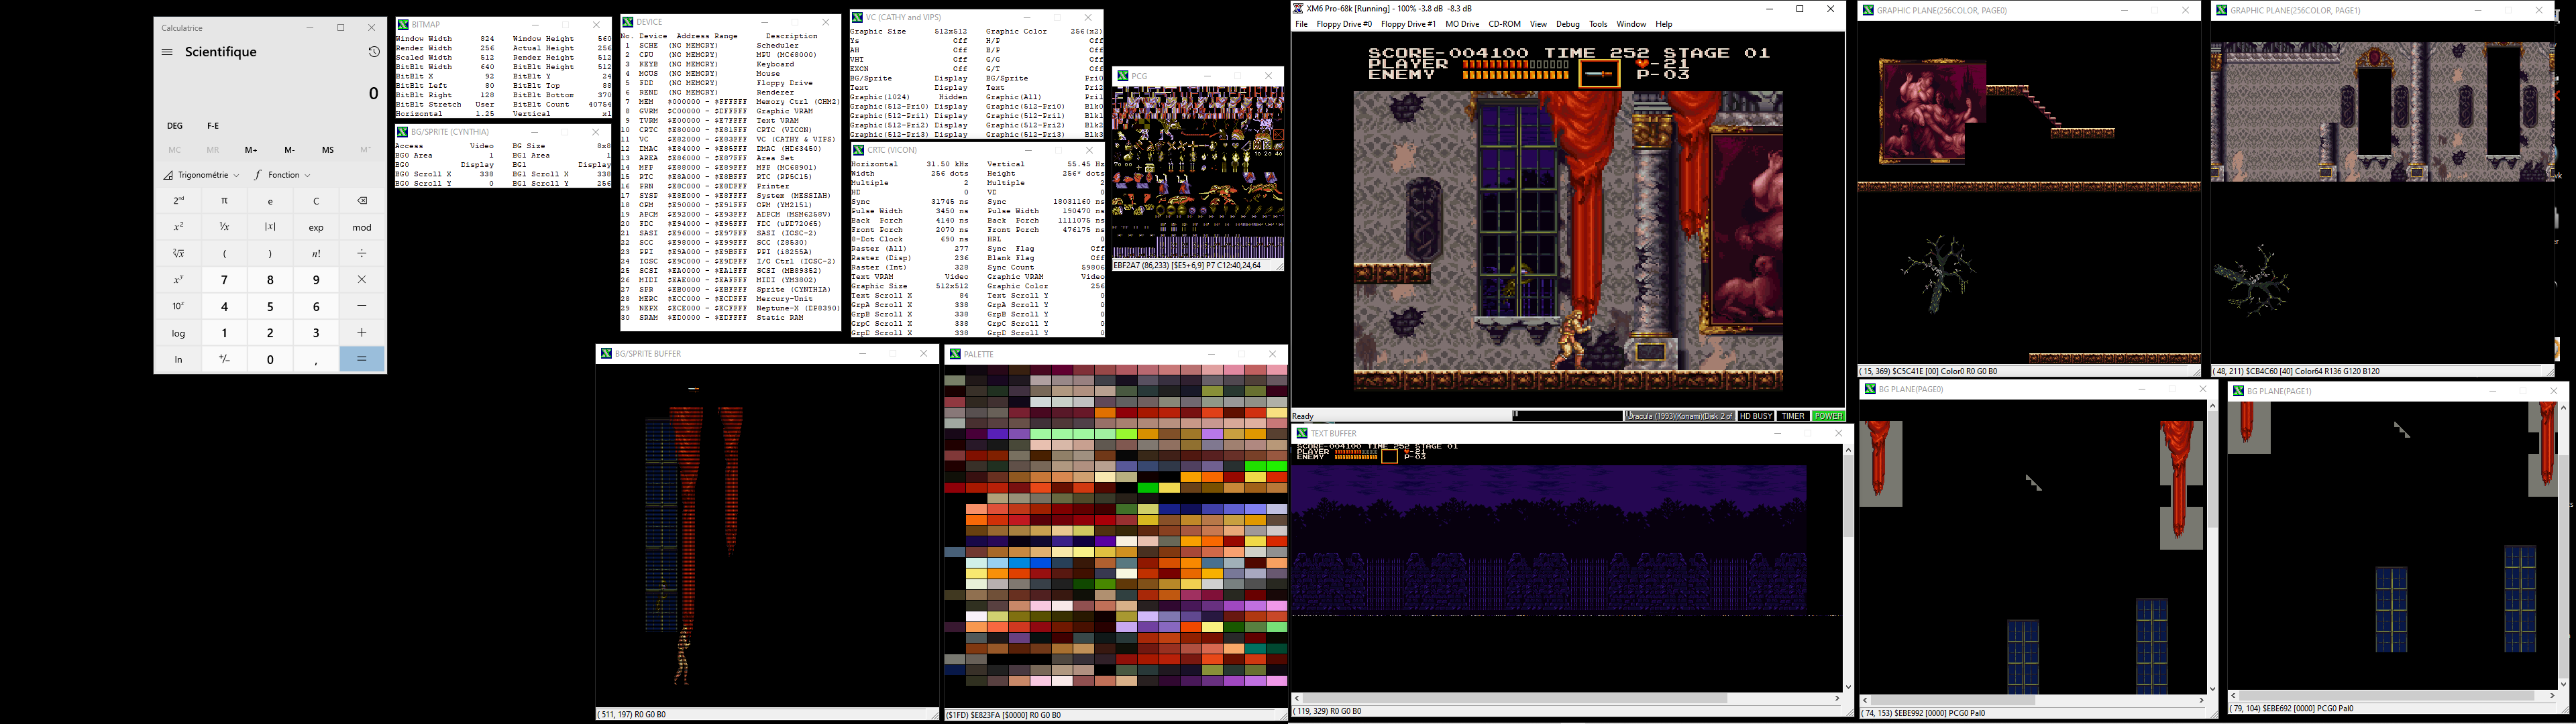Click the 10 to the power x key
The width and height of the screenshot is (2576, 724).
pos(179,307)
